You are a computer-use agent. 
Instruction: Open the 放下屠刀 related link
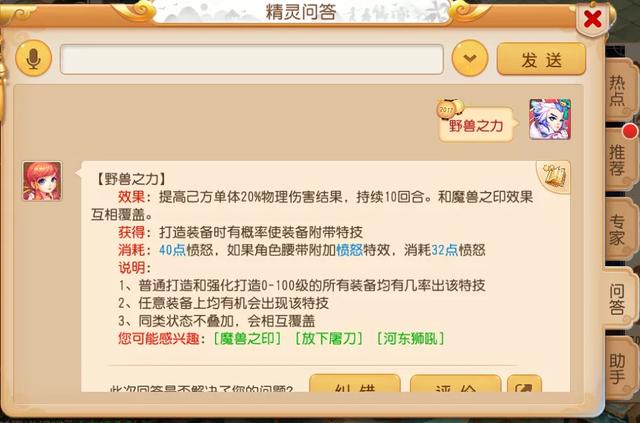(x=329, y=338)
